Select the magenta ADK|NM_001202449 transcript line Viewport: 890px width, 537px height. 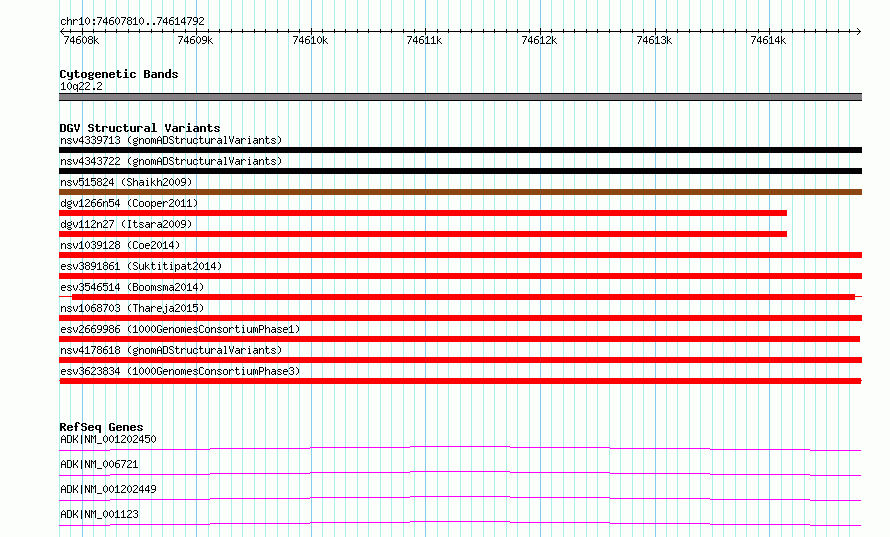pyautogui.click(x=460, y=498)
